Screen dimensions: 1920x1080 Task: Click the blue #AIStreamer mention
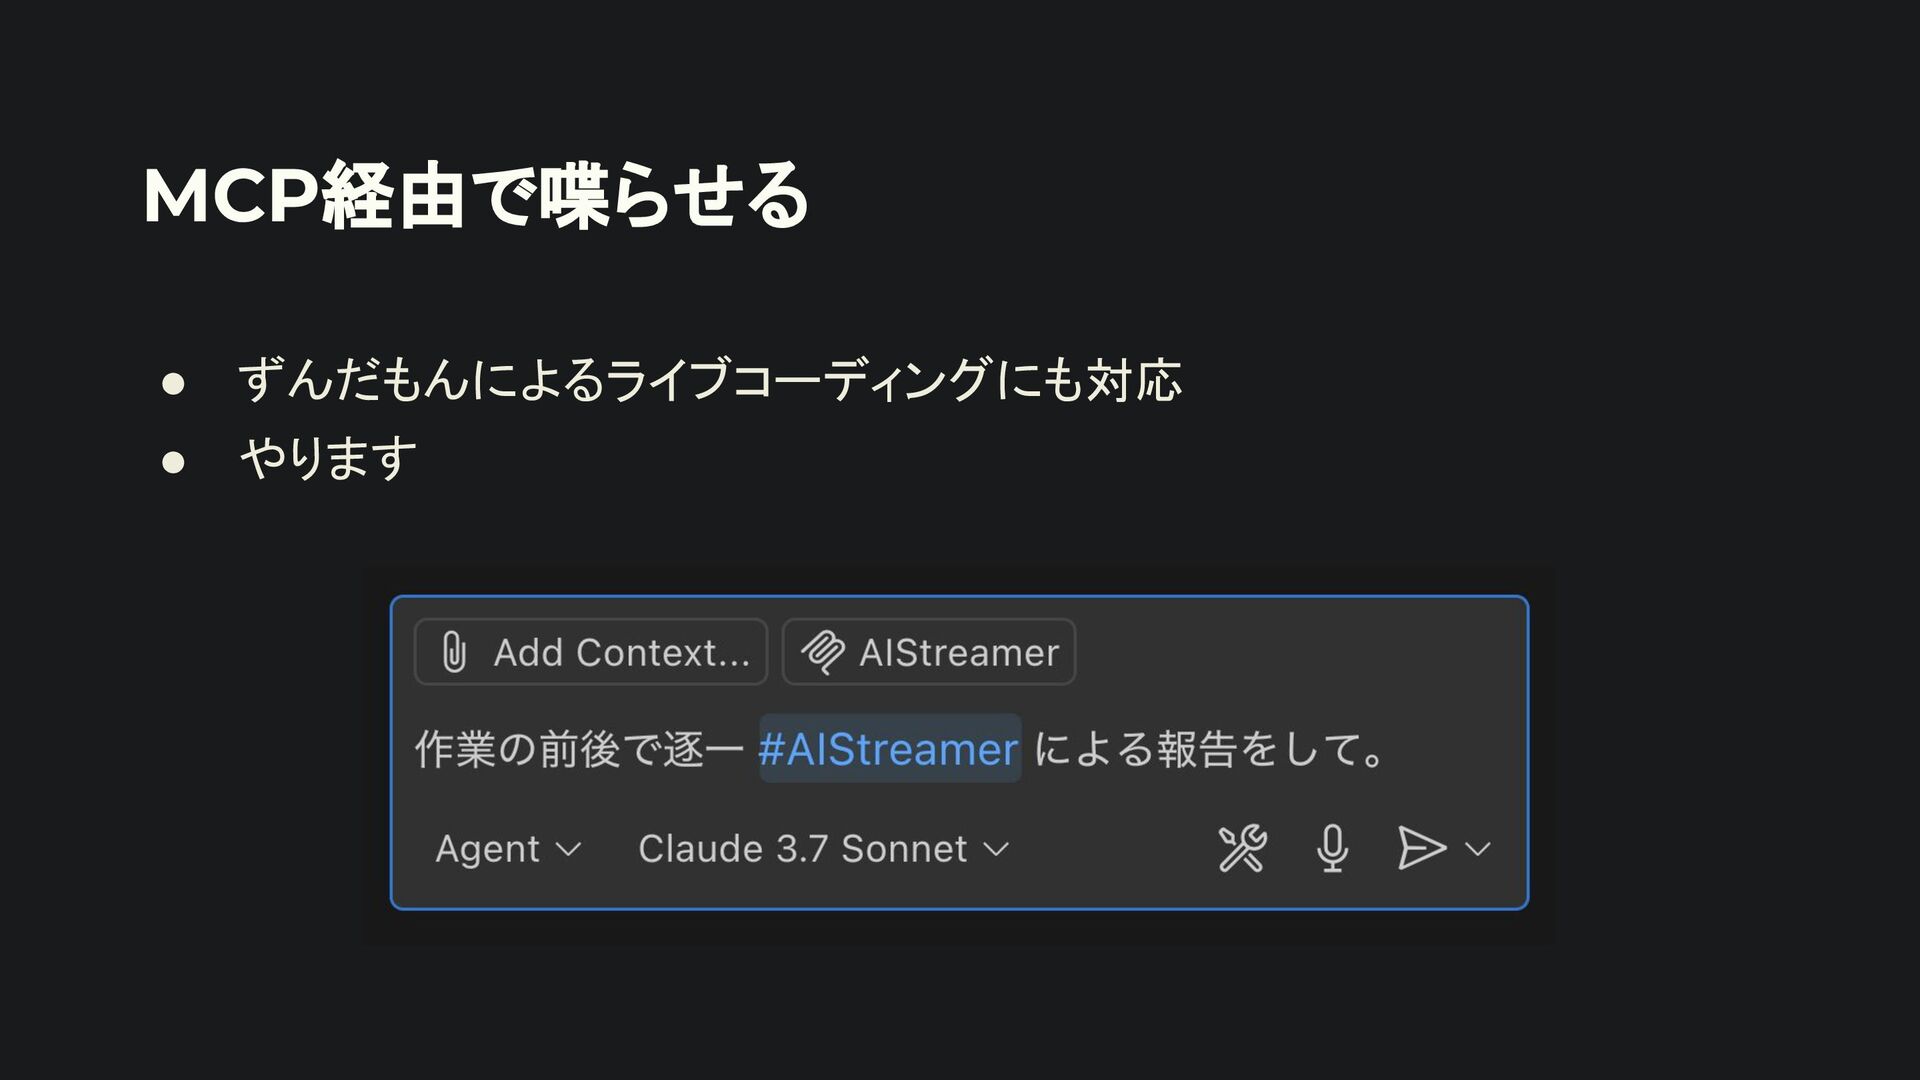pos(888,749)
